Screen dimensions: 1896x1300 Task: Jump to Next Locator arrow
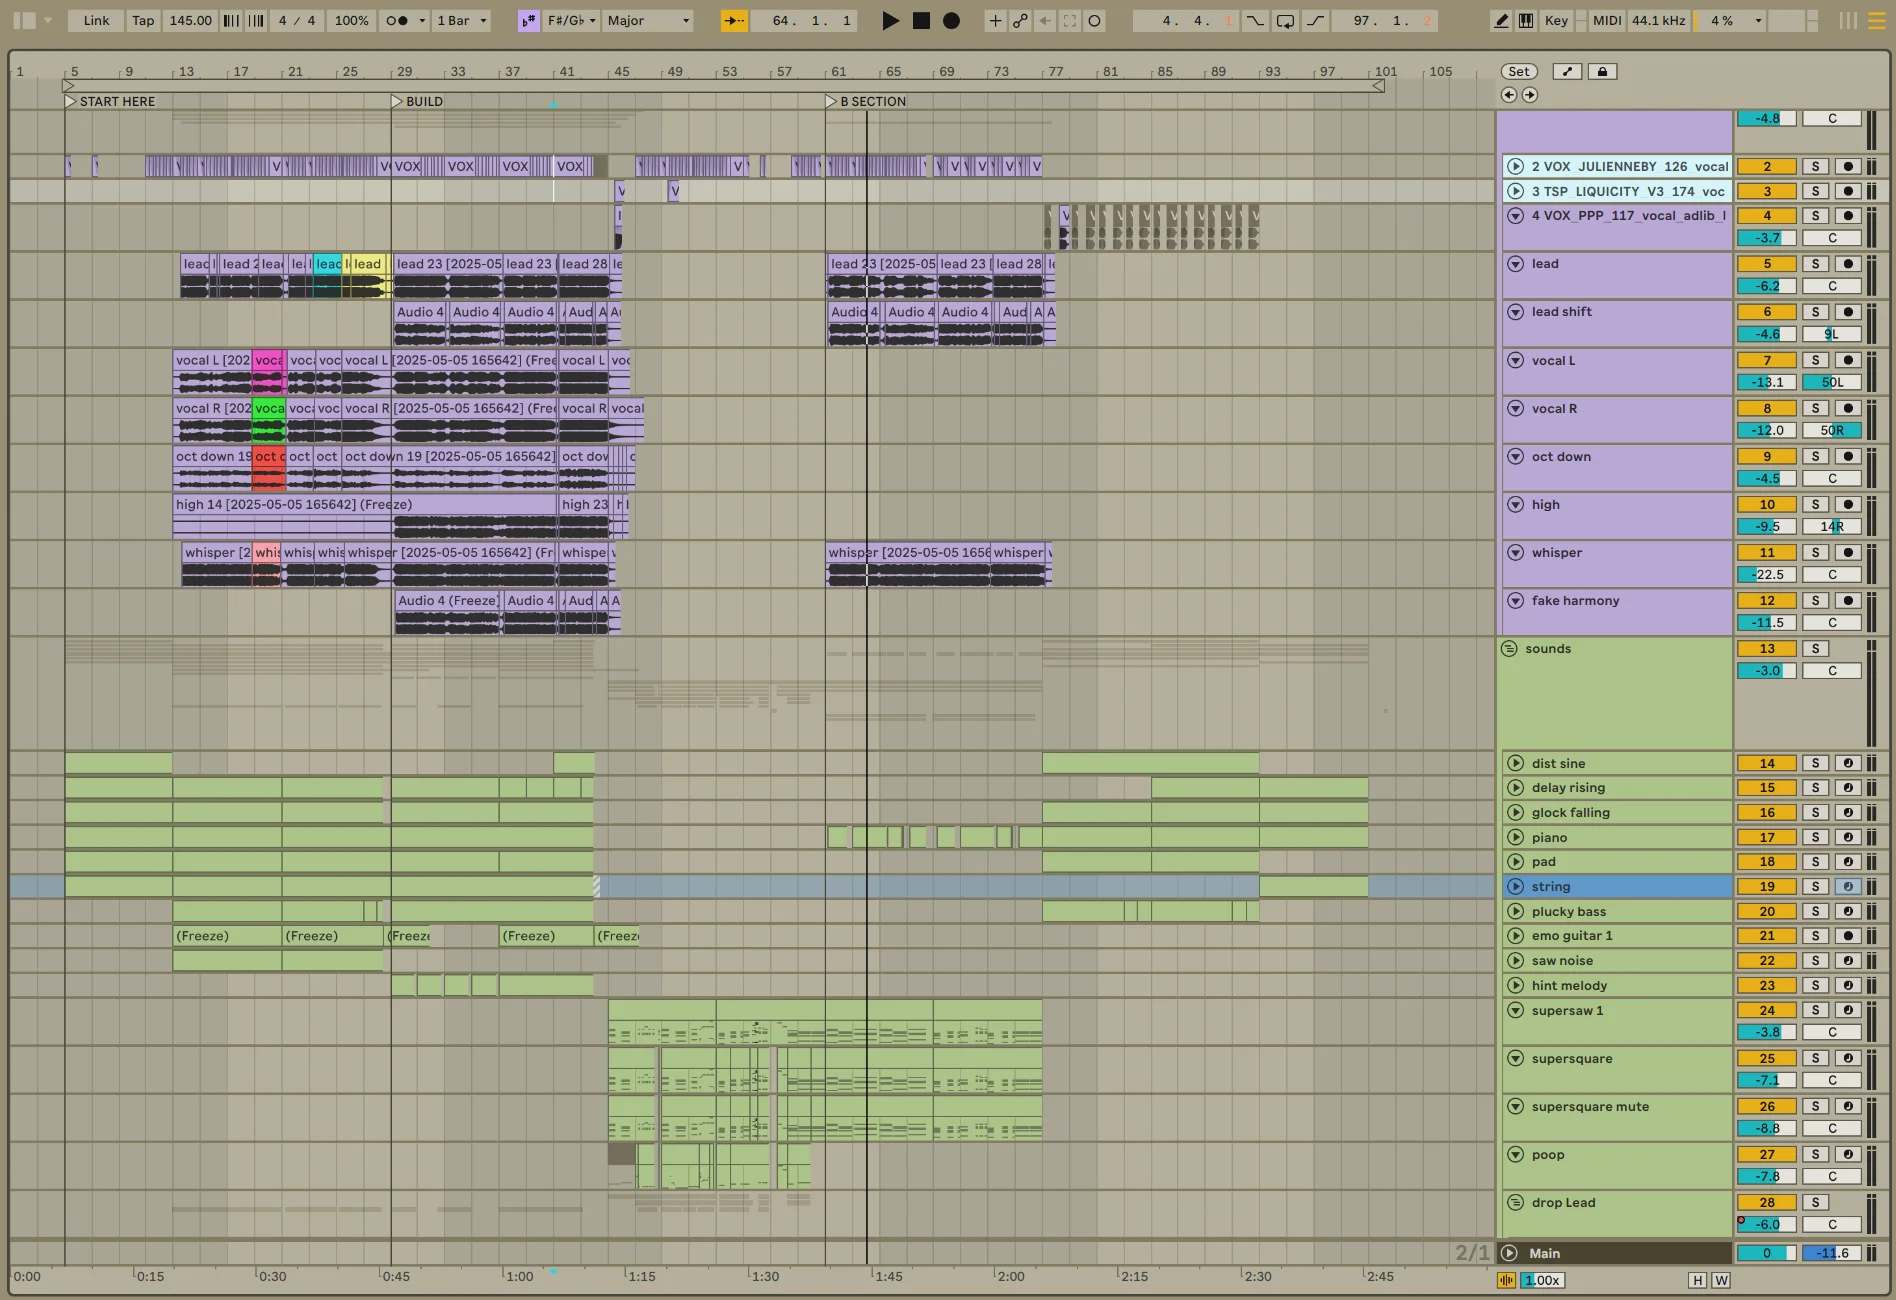[1530, 95]
